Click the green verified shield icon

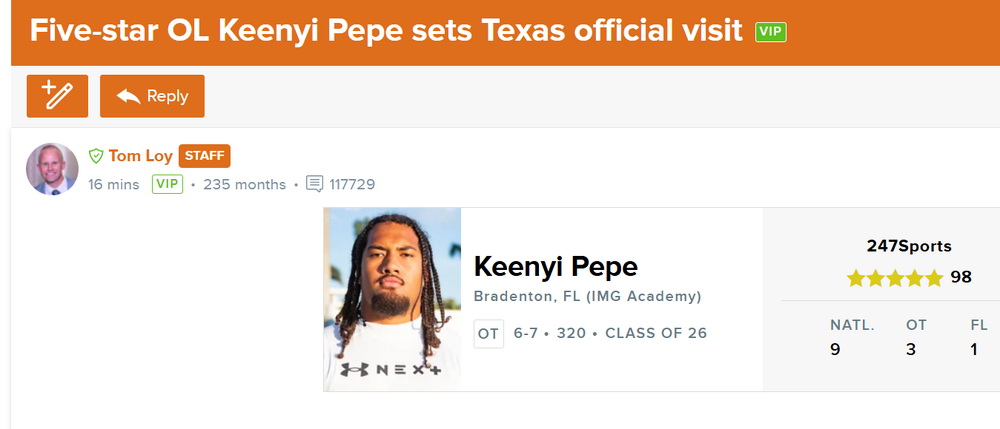coord(96,156)
